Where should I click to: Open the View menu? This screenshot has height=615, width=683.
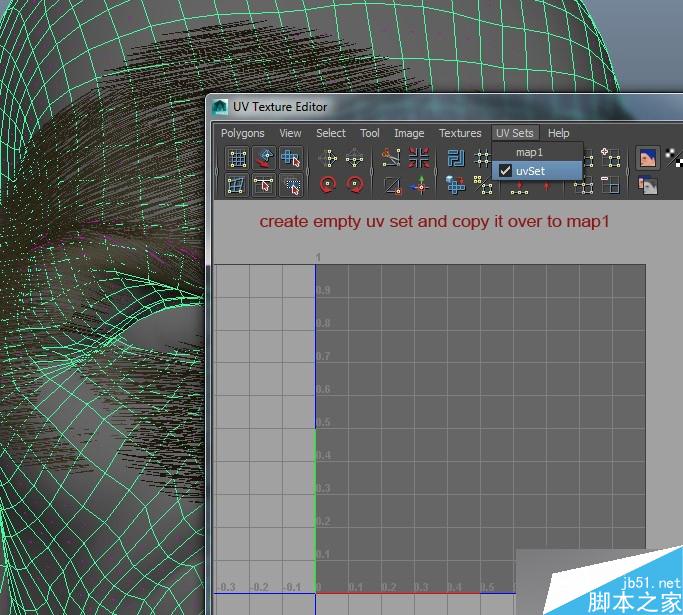pyautogui.click(x=290, y=133)
